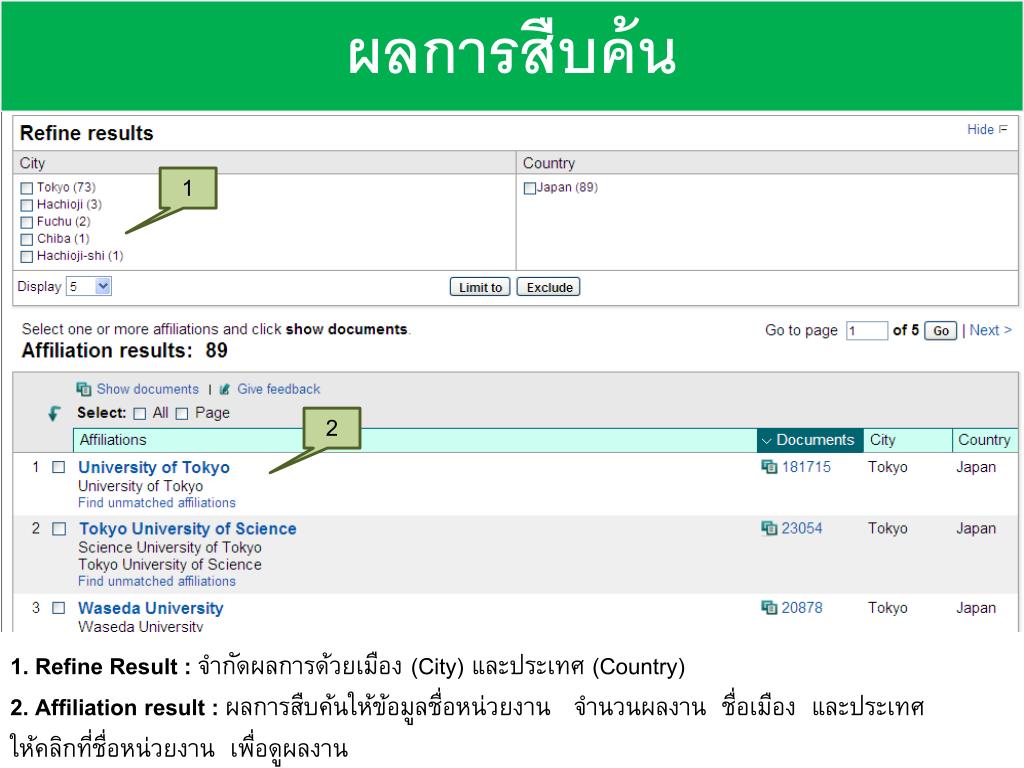1024x768 pixels.
Task: Check the Select Page checkbox
Action: (182, 413)
